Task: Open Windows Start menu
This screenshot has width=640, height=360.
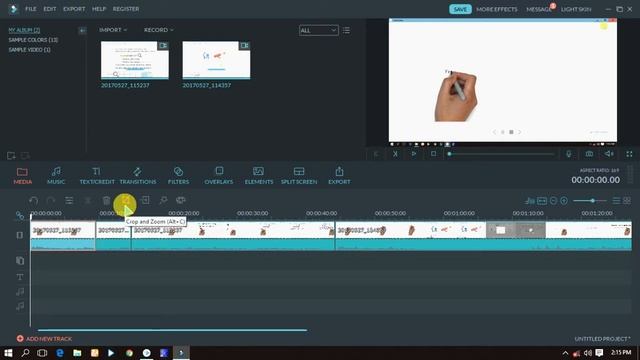Action: (x=8, y=353)
